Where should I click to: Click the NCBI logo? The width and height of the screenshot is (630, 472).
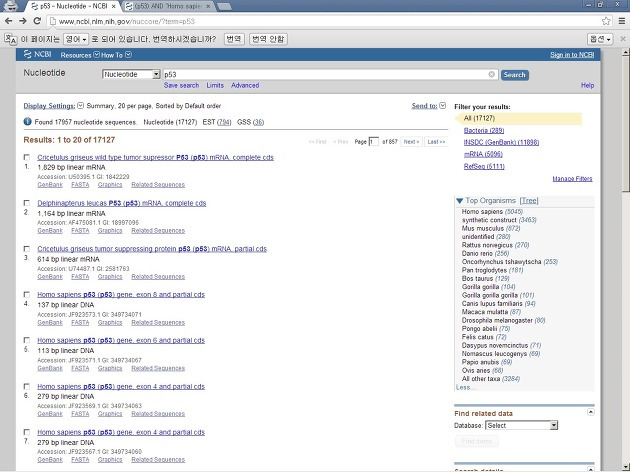tap(37, 54)
